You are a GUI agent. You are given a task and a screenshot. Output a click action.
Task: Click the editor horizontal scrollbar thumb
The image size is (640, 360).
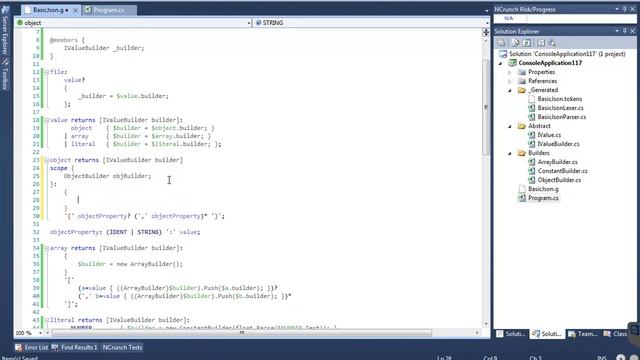point(242,333)
